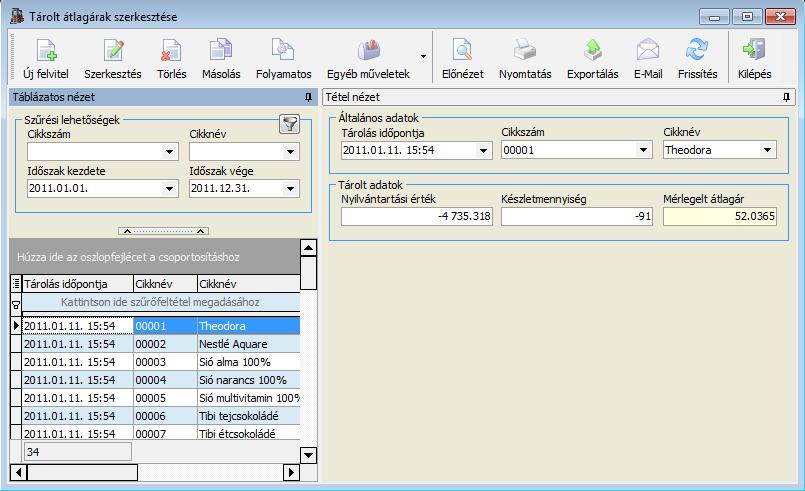Image resolution: width=805 pixels, height=491 pixels.
Task: Open Cikkszám filter dropdown
Action: (169, 152)
